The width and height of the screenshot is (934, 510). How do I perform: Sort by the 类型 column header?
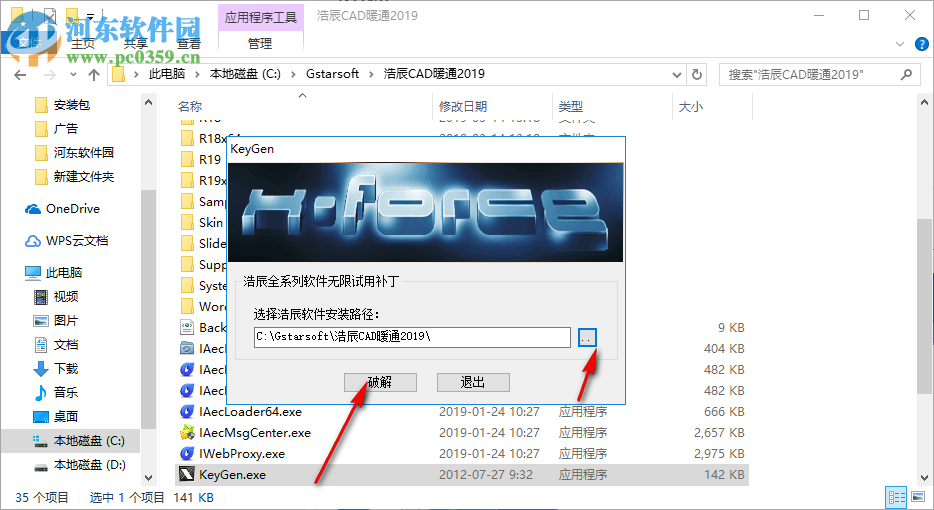[571, 107]
